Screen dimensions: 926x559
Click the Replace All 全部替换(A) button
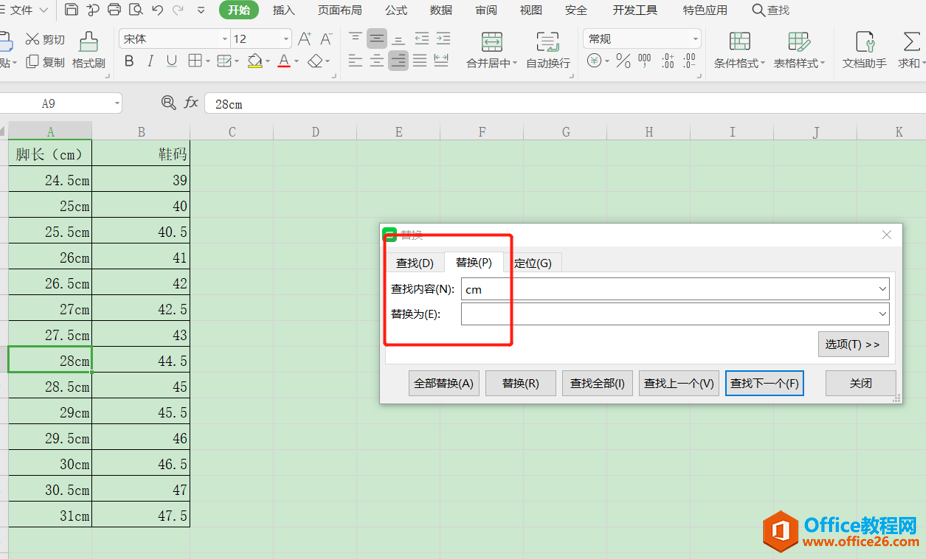[444, 383]
